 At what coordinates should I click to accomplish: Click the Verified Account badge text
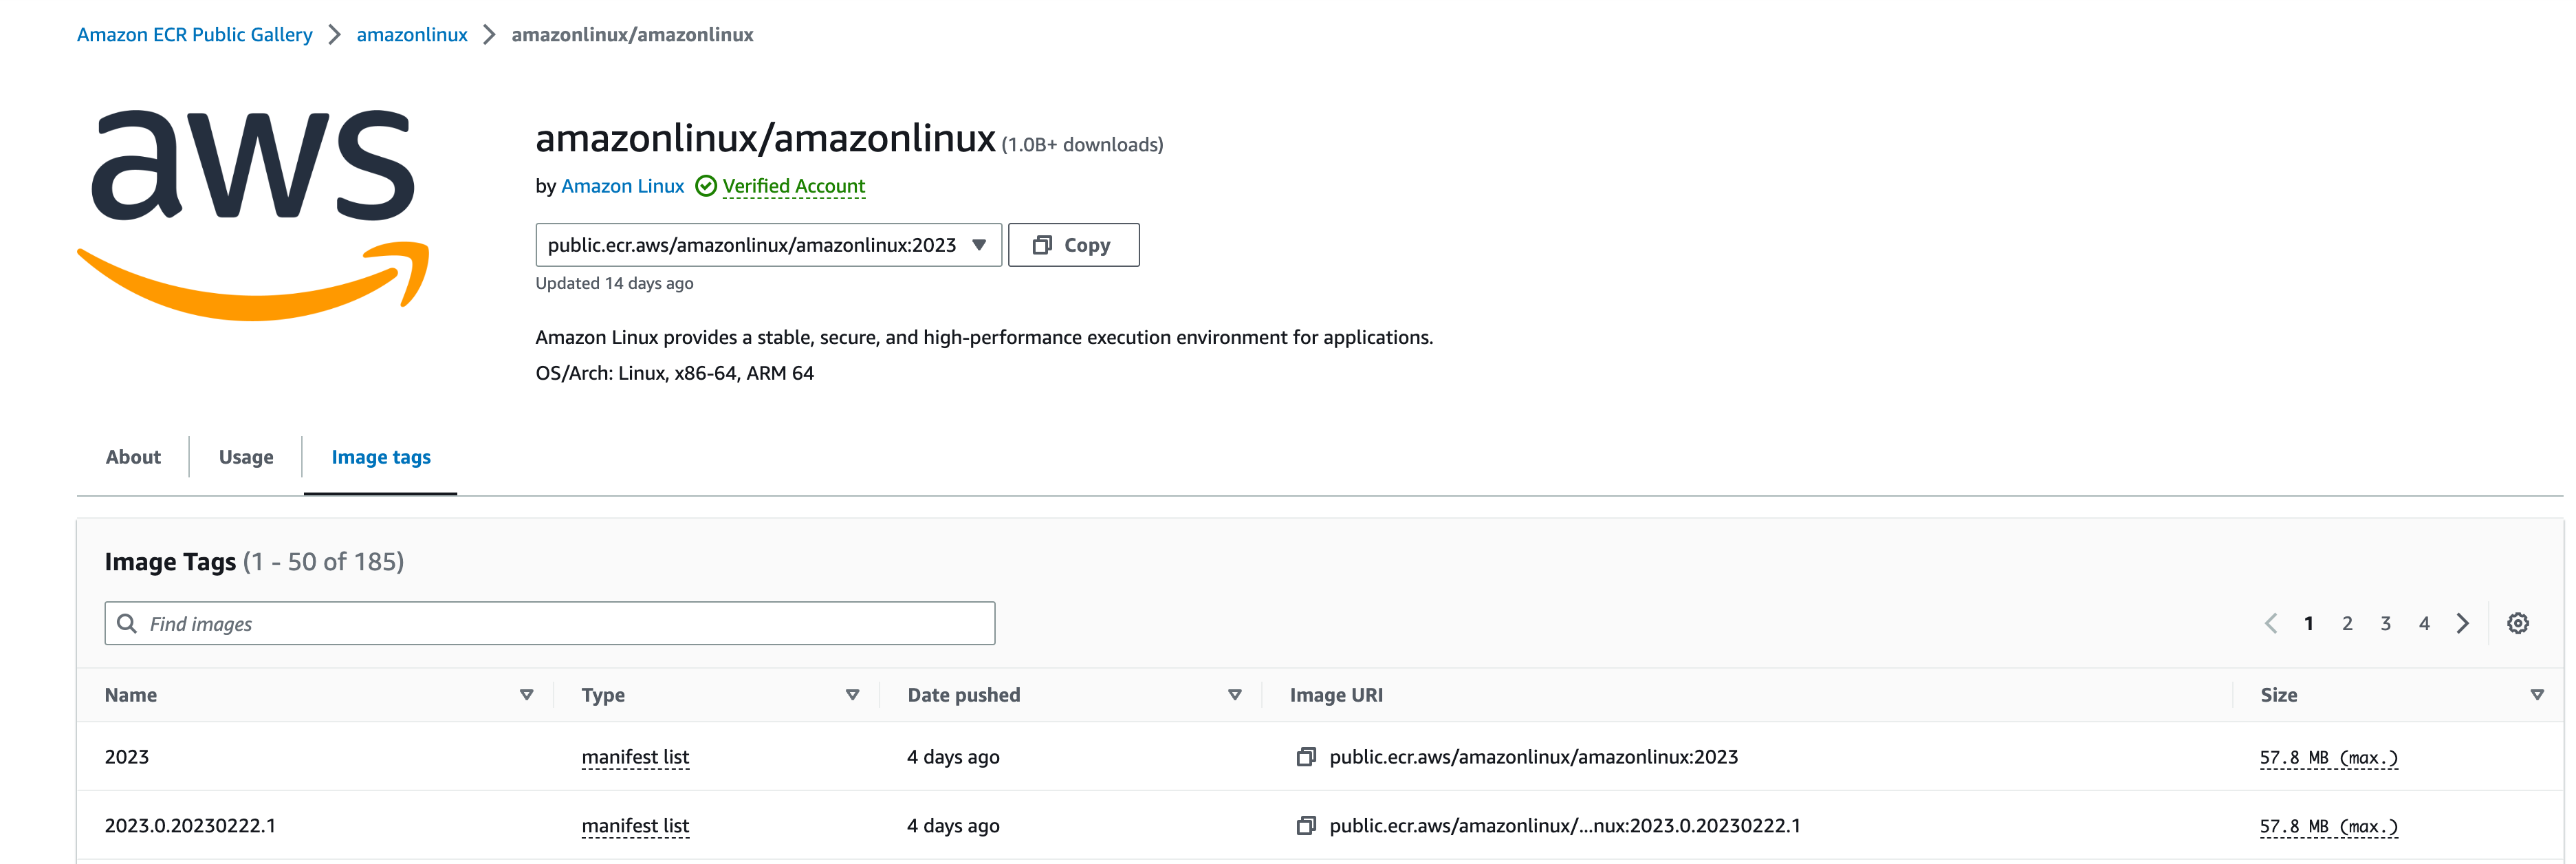pos(793,186)
